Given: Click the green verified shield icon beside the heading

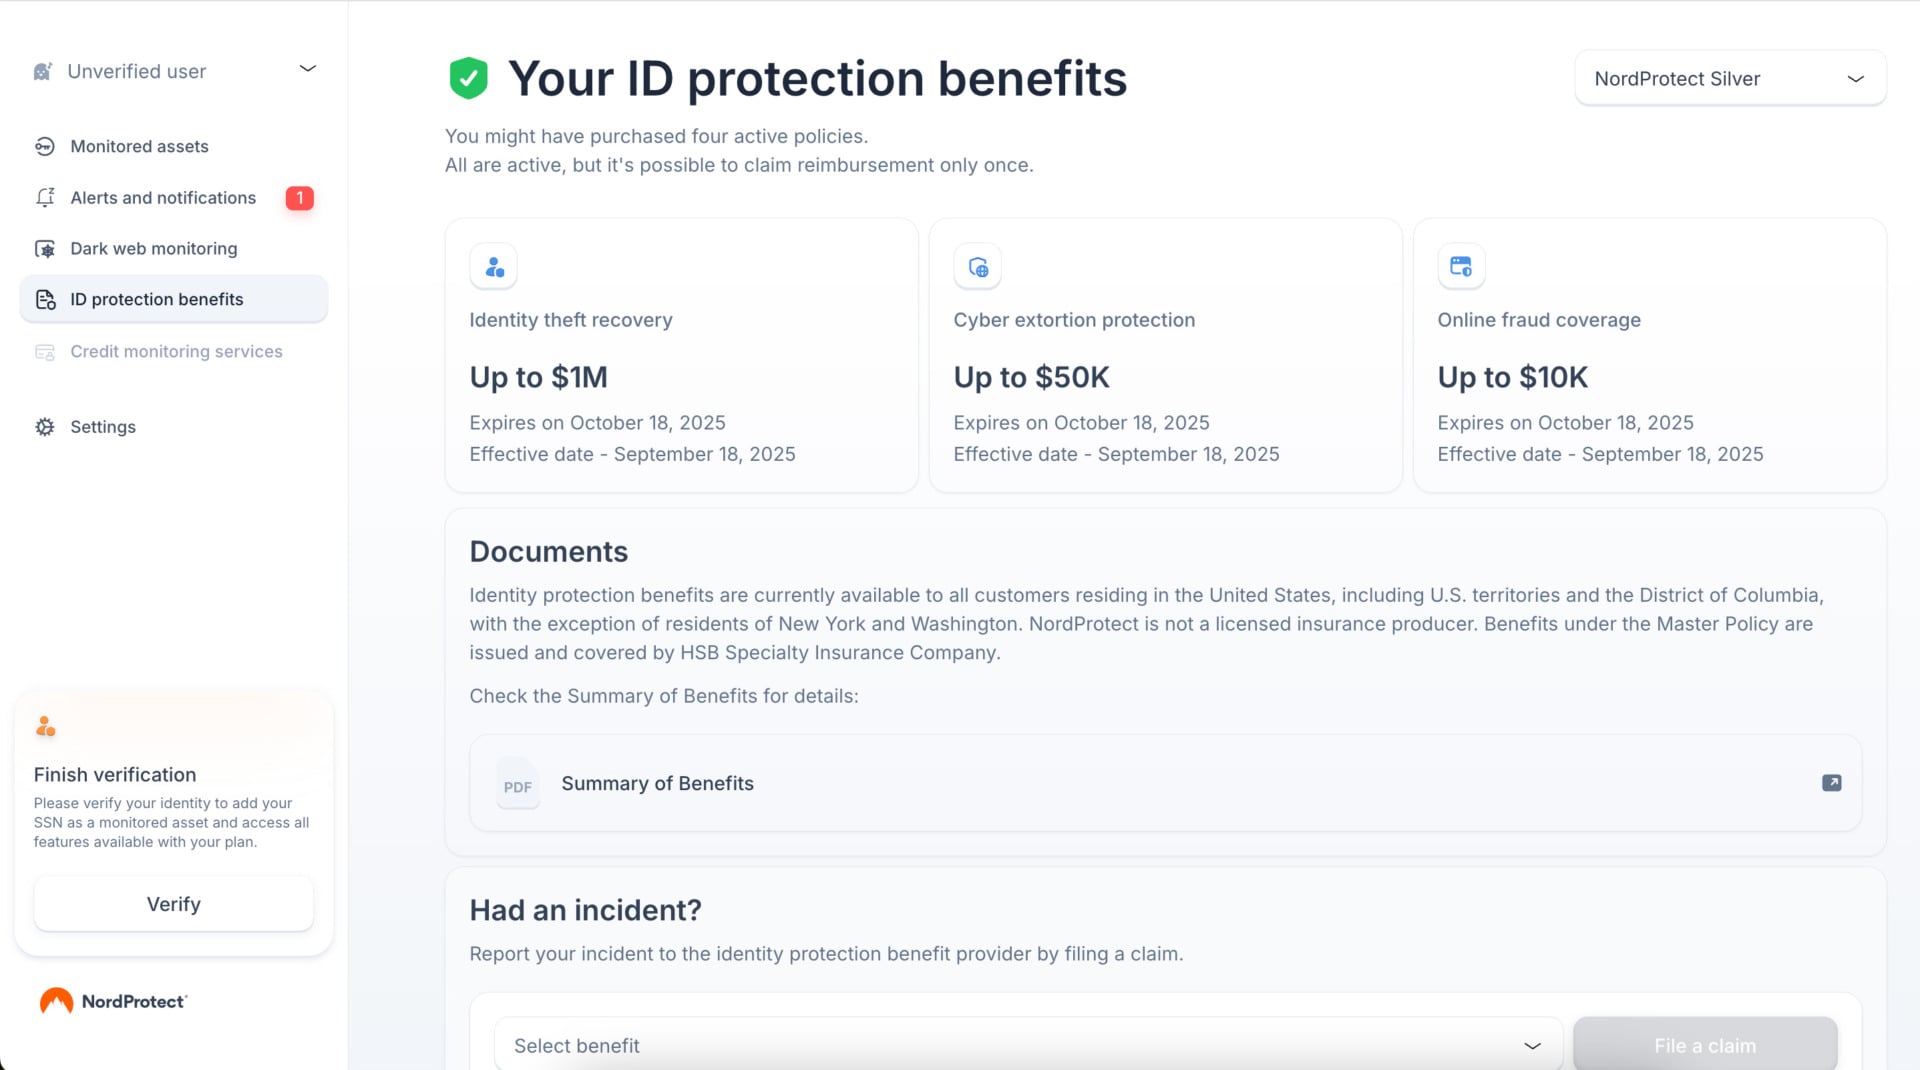Looking at the screenshot, I should click(468, 77).
